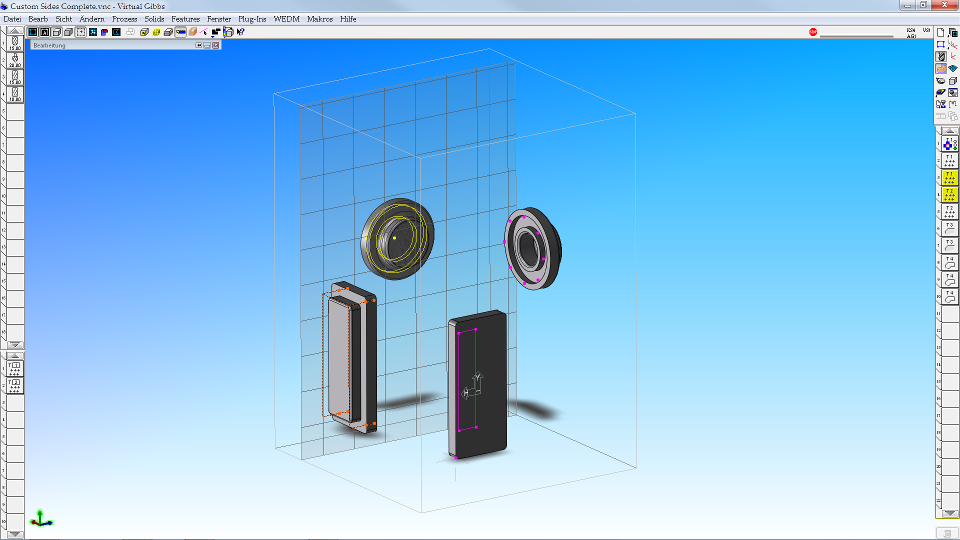Image resolution: width=960 pixels, height=540 pixels.
Task: Open the Sicht menu
Action: coord(64,19)
